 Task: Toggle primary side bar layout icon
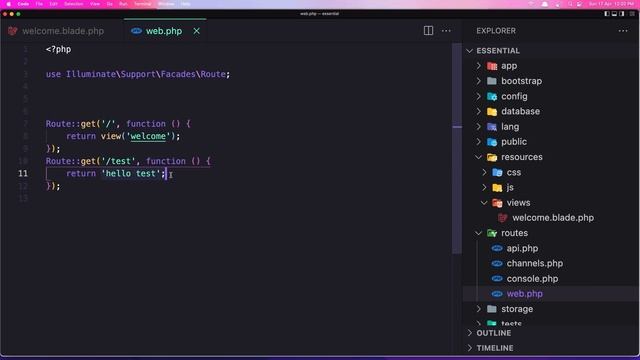tap(607, 13)
